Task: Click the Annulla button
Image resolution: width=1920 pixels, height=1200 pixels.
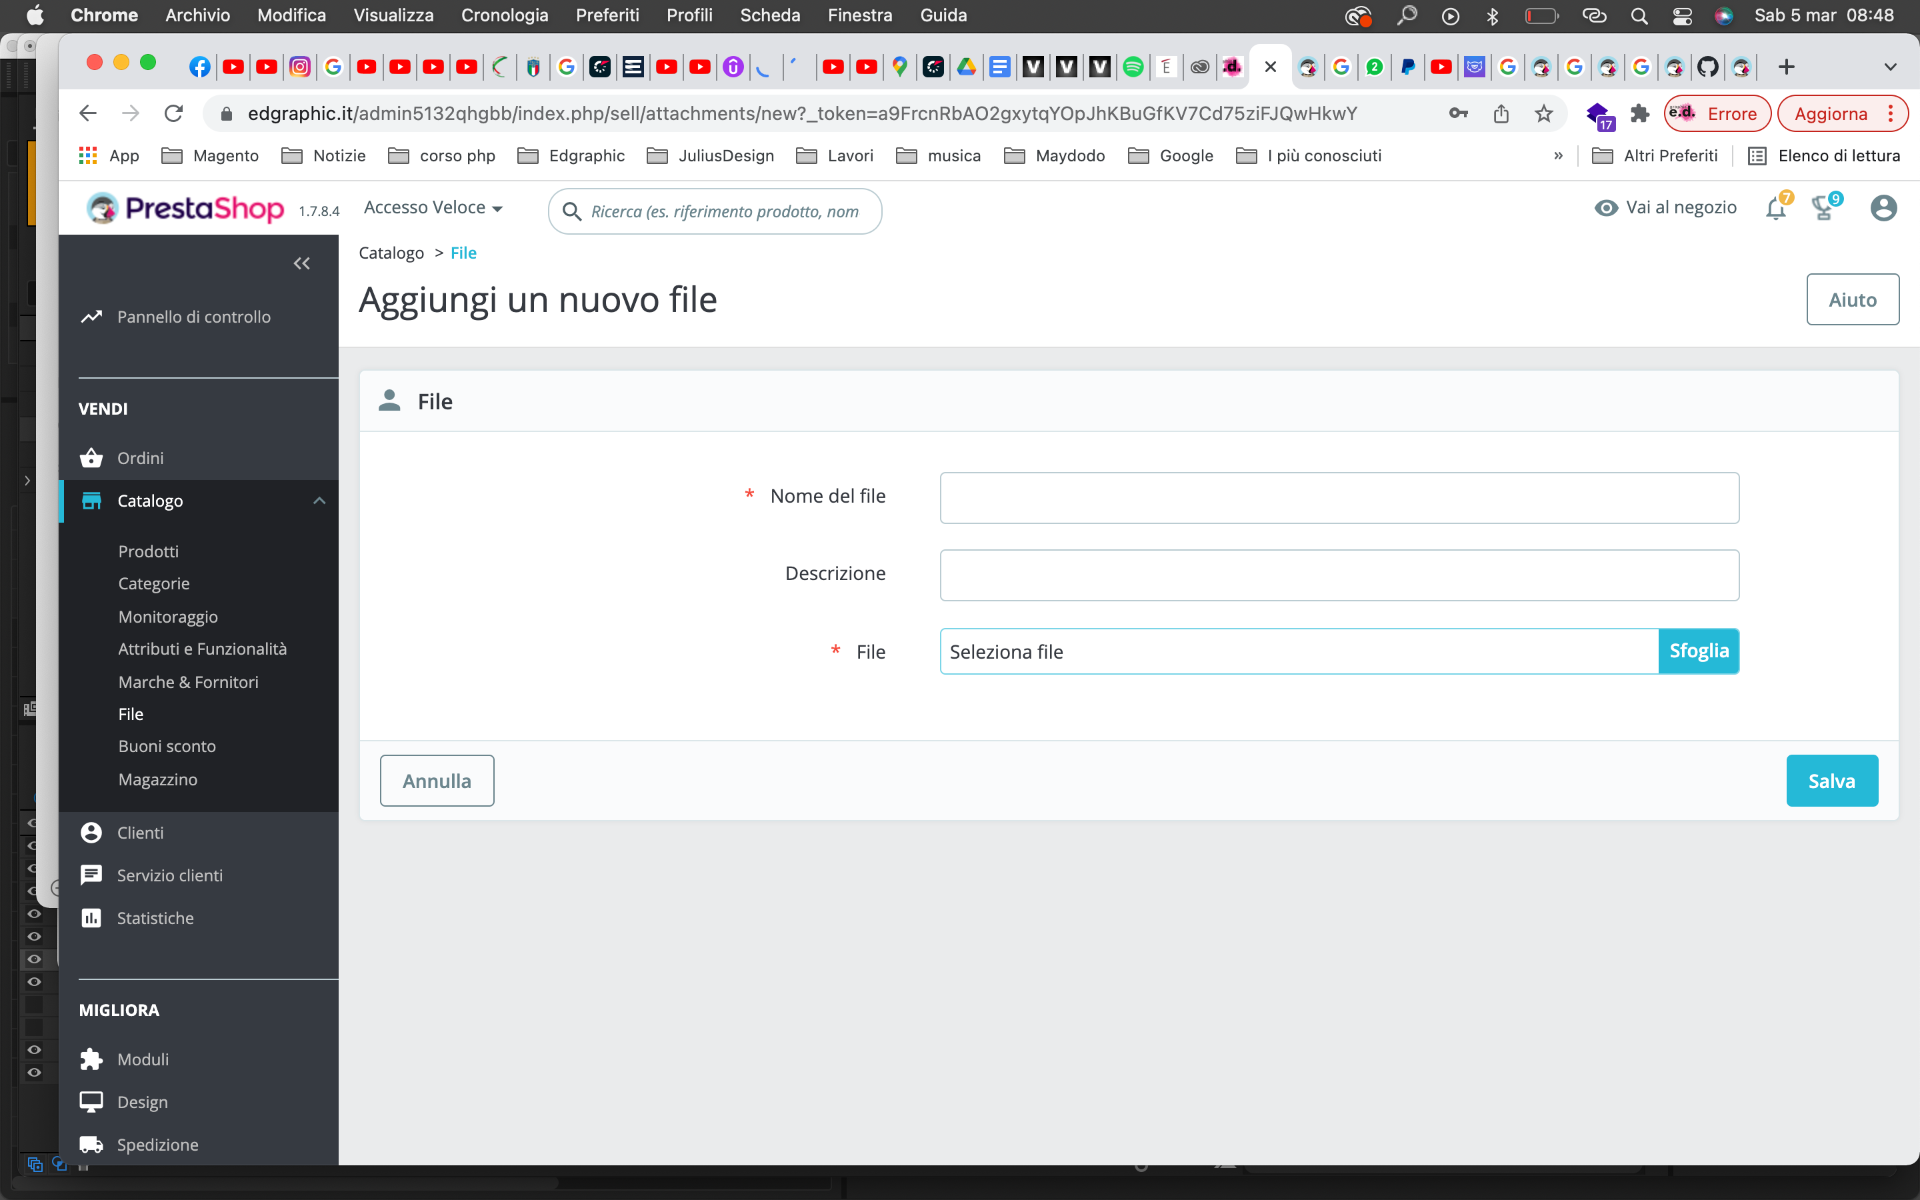Action: pos(436,781)
